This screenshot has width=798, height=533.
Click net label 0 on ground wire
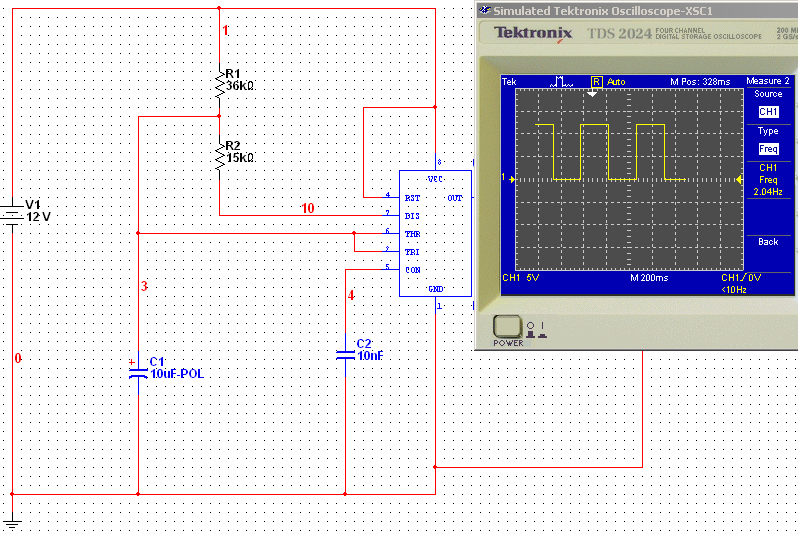[18, 358]
